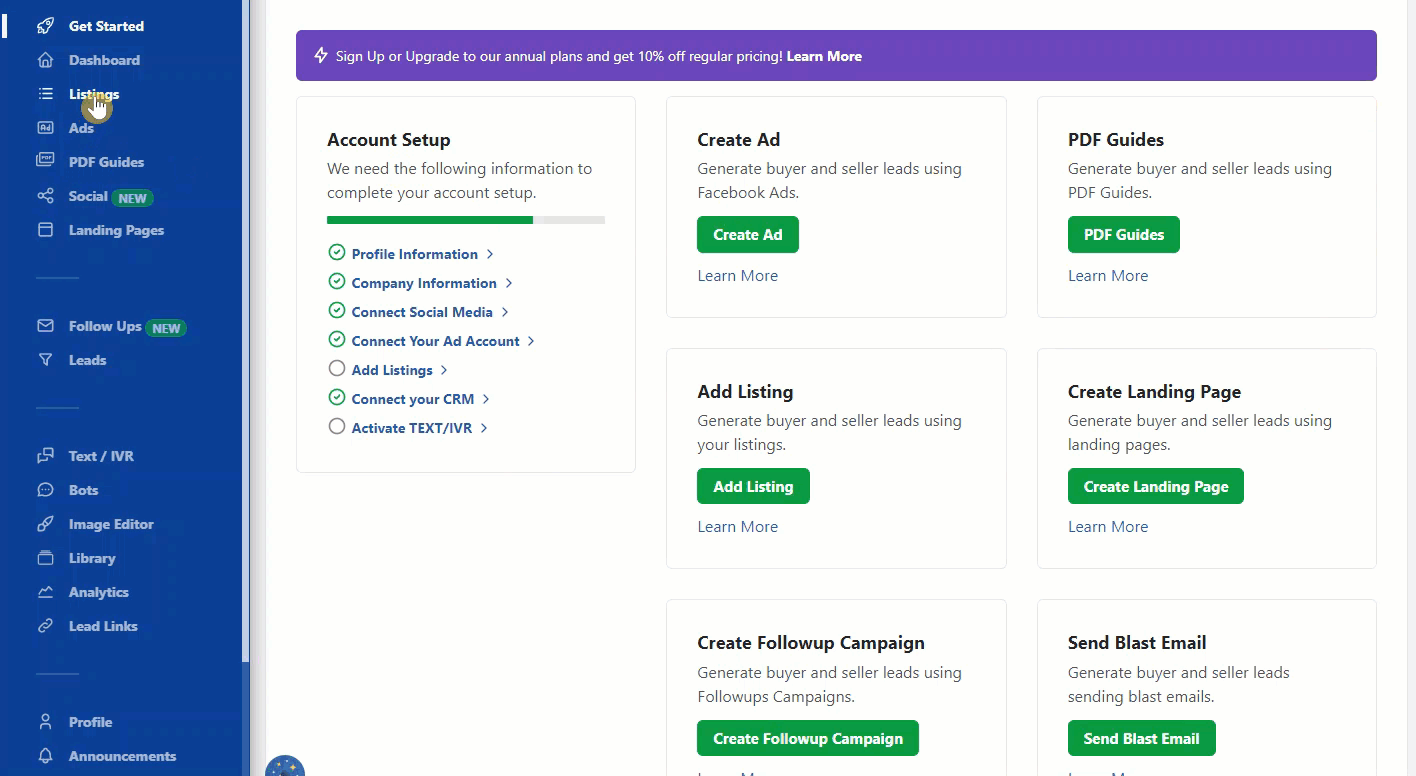Click the Bots chat bubble icon
Viewport: 1416px width, 776px height.
[45, 490]
